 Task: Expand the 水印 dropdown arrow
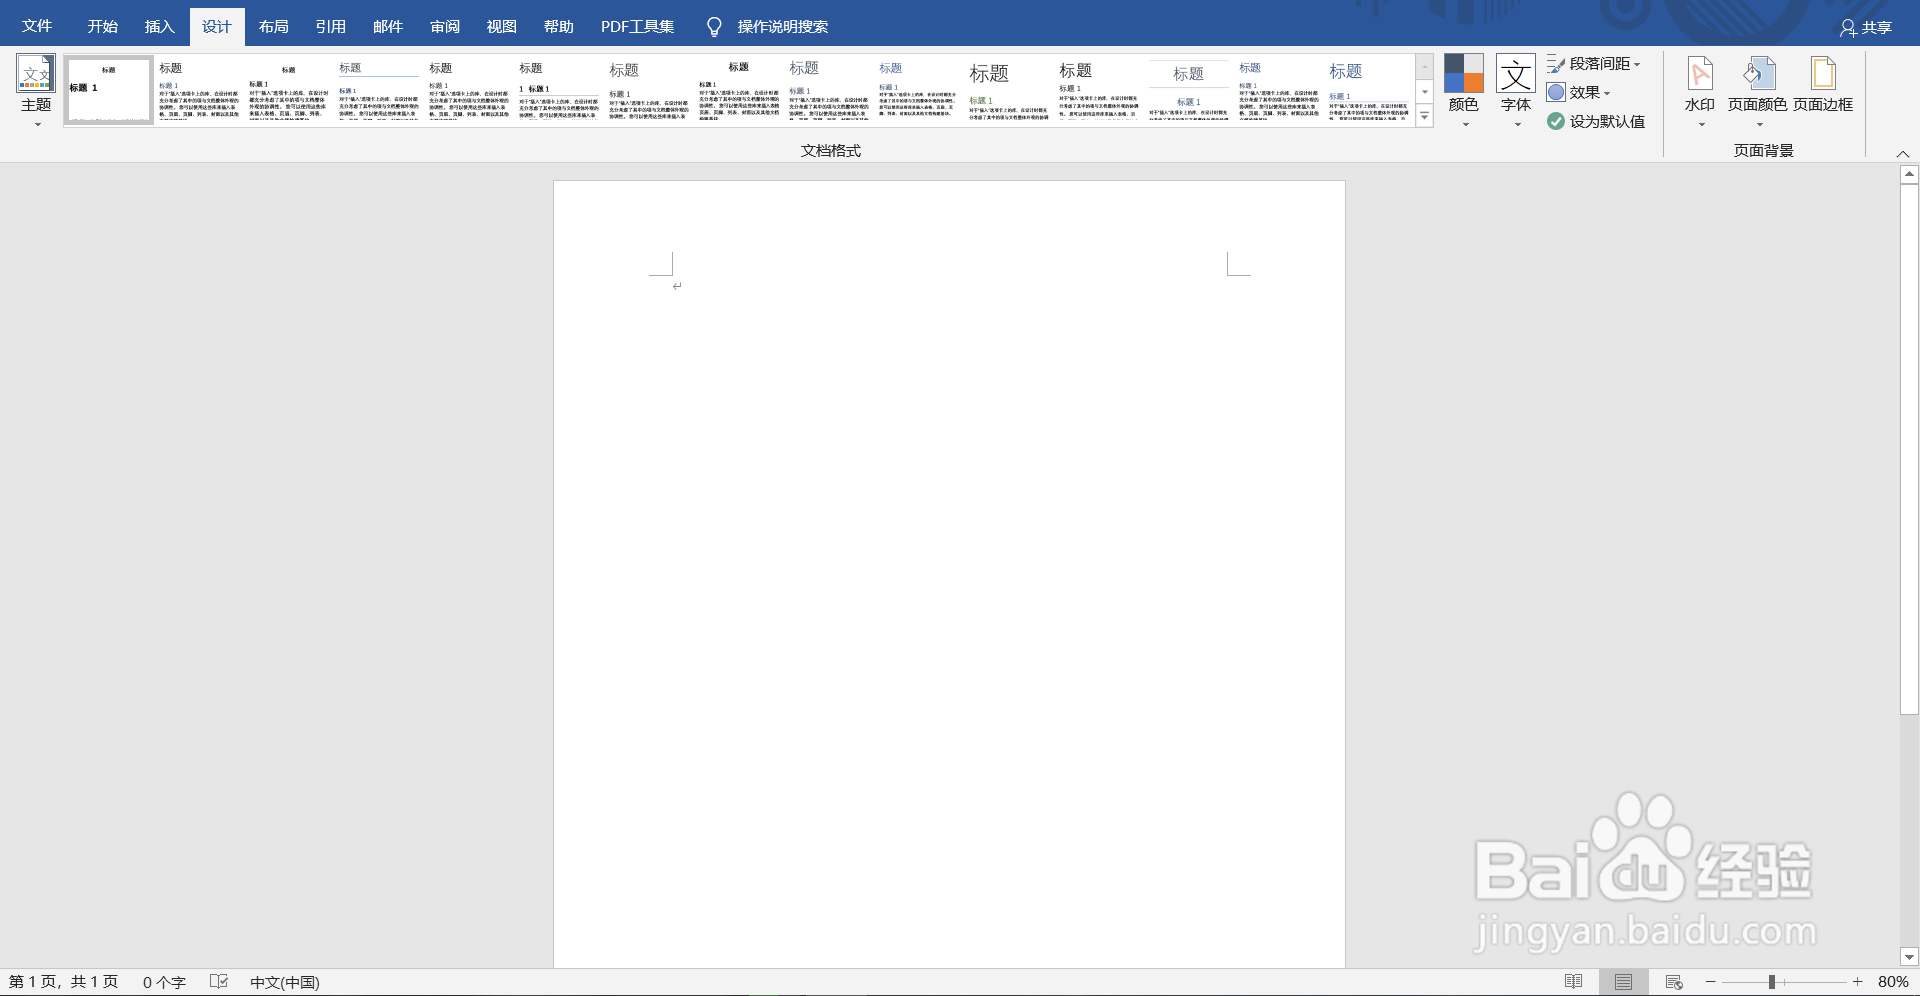1702,125
